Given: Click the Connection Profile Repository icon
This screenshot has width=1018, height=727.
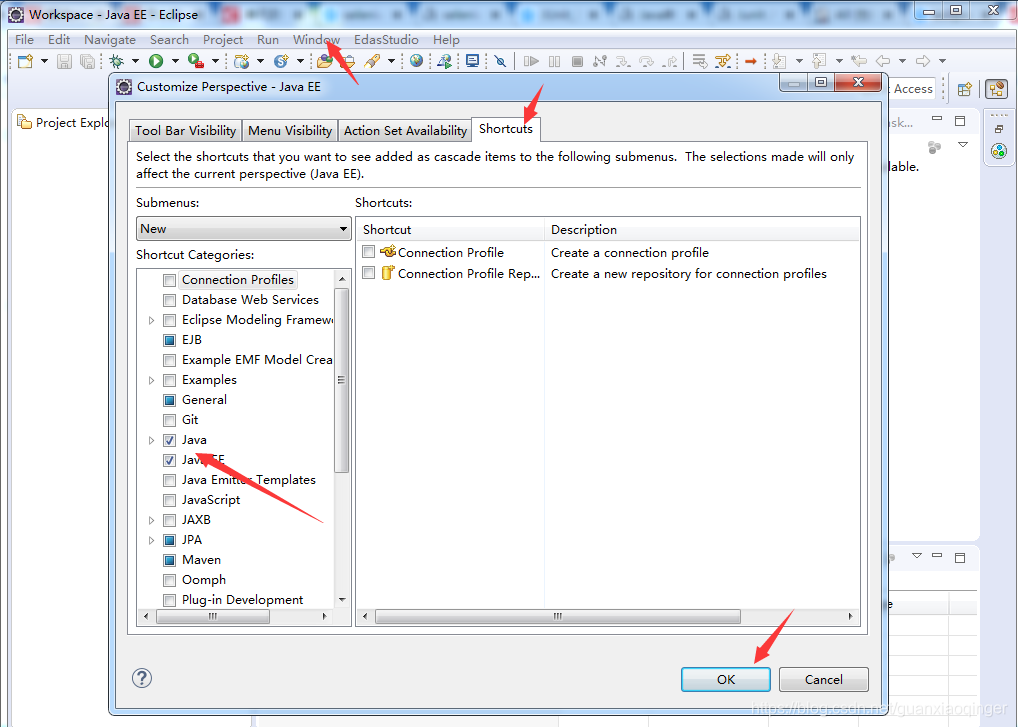Looking at the screenshot, I should (388, 273).
